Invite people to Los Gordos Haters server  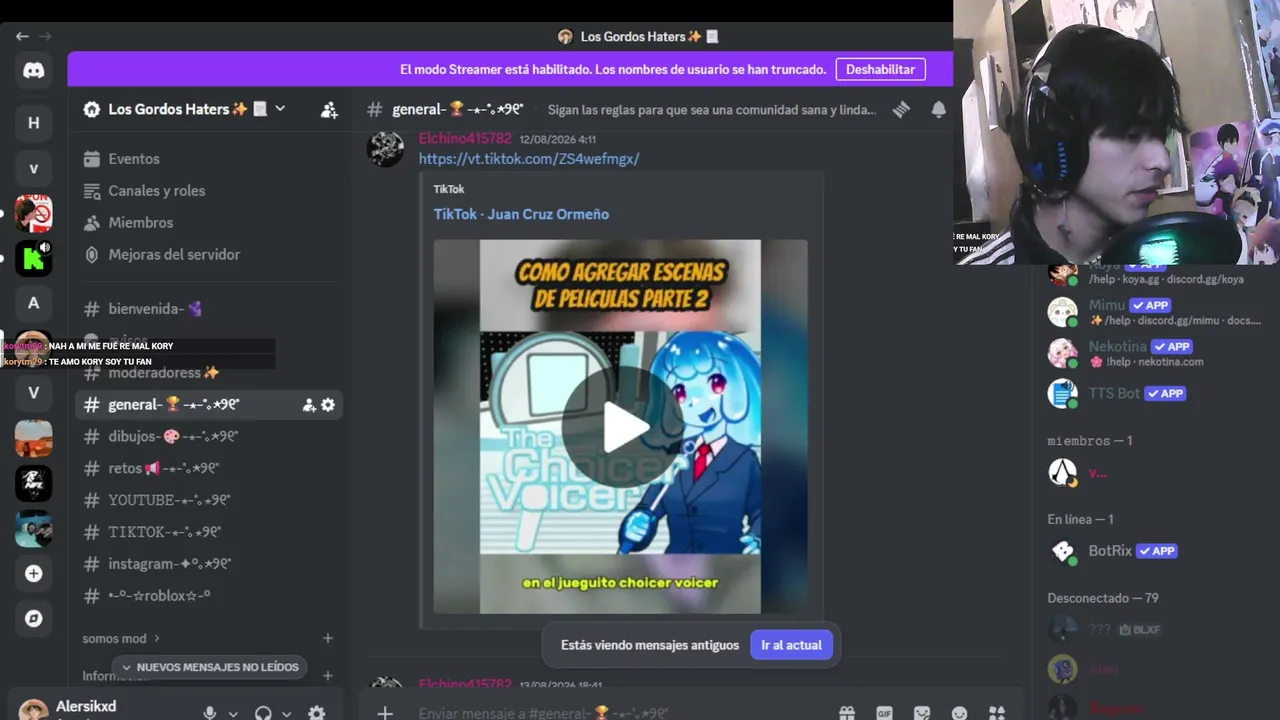click(329, 110)
